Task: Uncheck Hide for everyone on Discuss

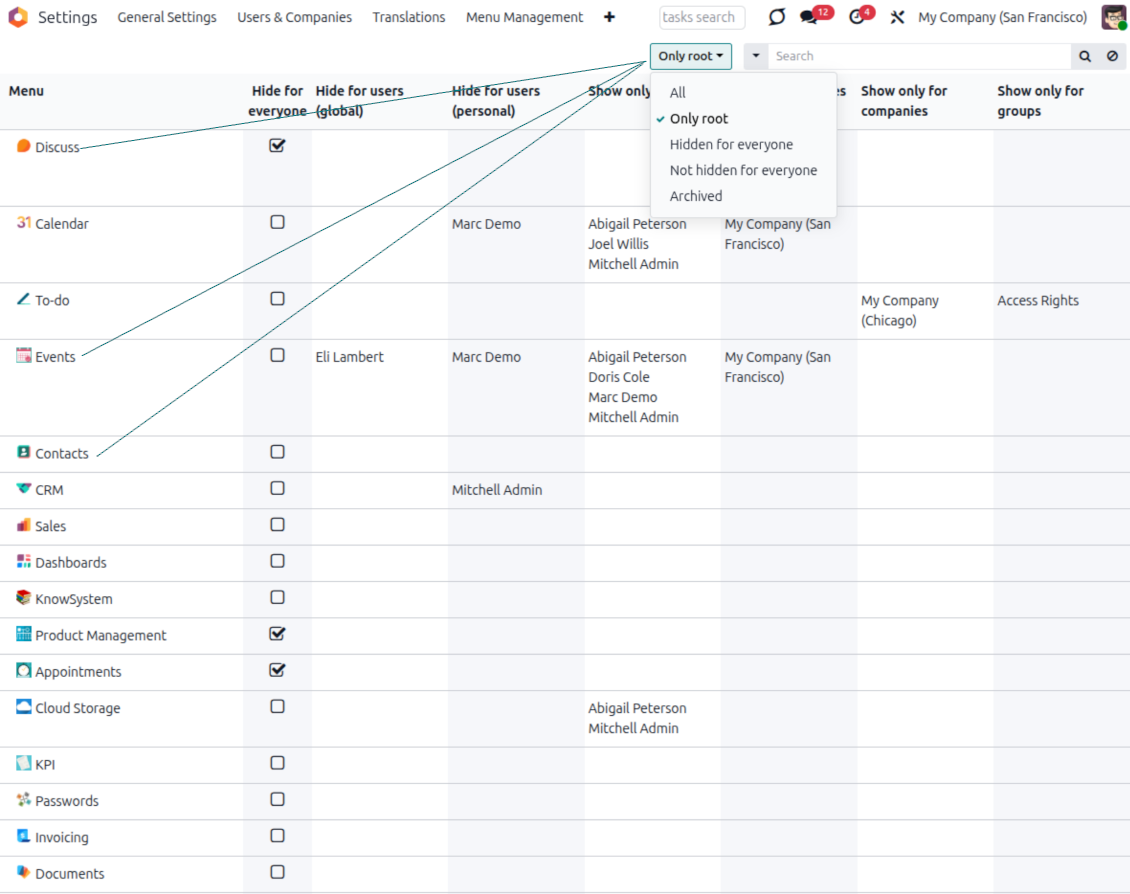Action: click(x=278, y=146)
